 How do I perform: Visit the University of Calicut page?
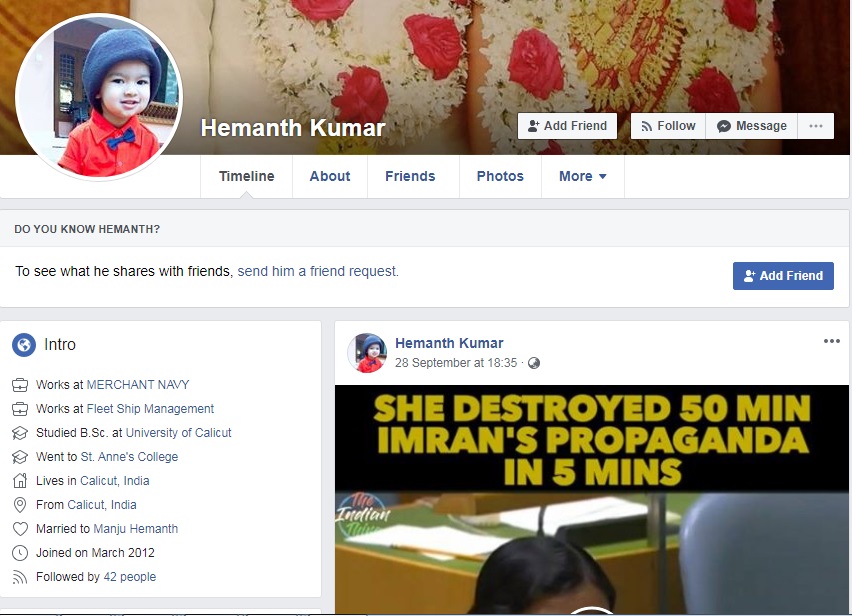[x=179, y=433]
